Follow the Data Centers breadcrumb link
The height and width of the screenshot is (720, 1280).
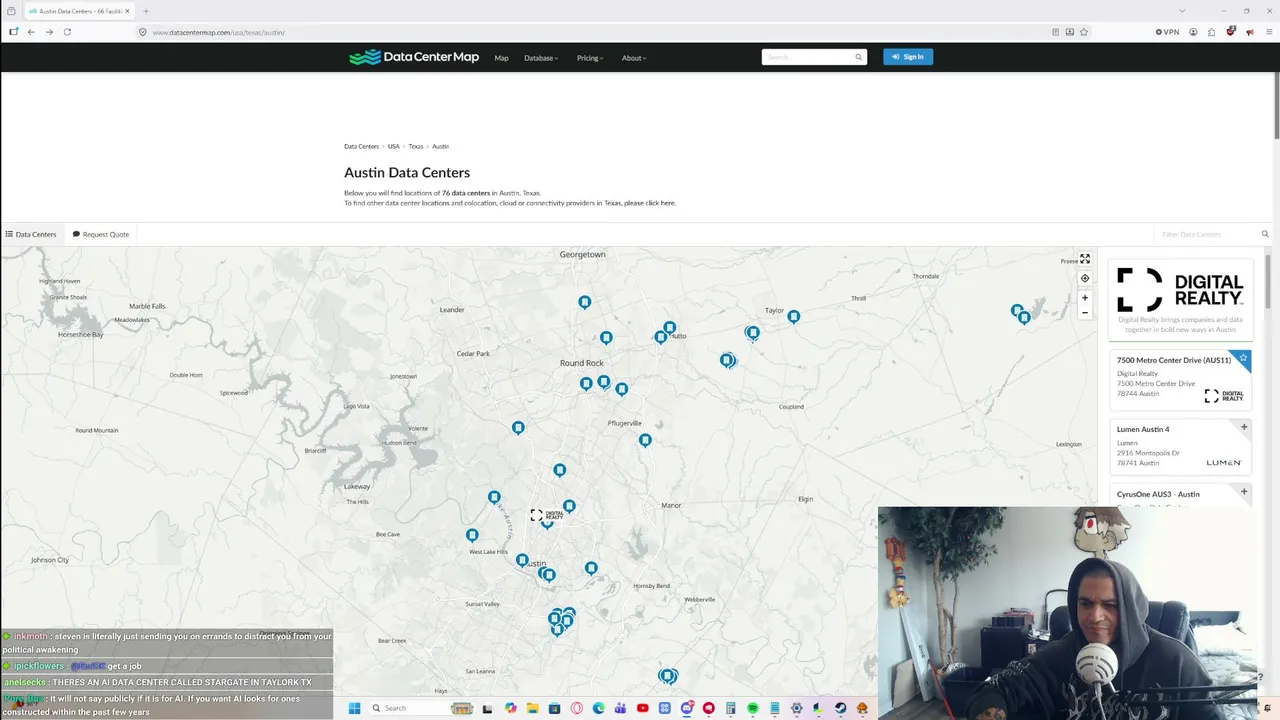pyautogui.click(x=361, y=146)
